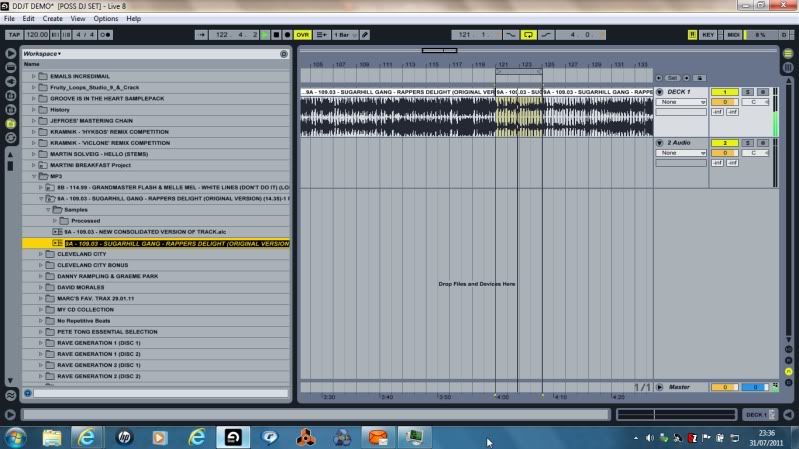This screenshot has height=449, width=799.
Task: Toggle the metronome button
Action: 106,34
